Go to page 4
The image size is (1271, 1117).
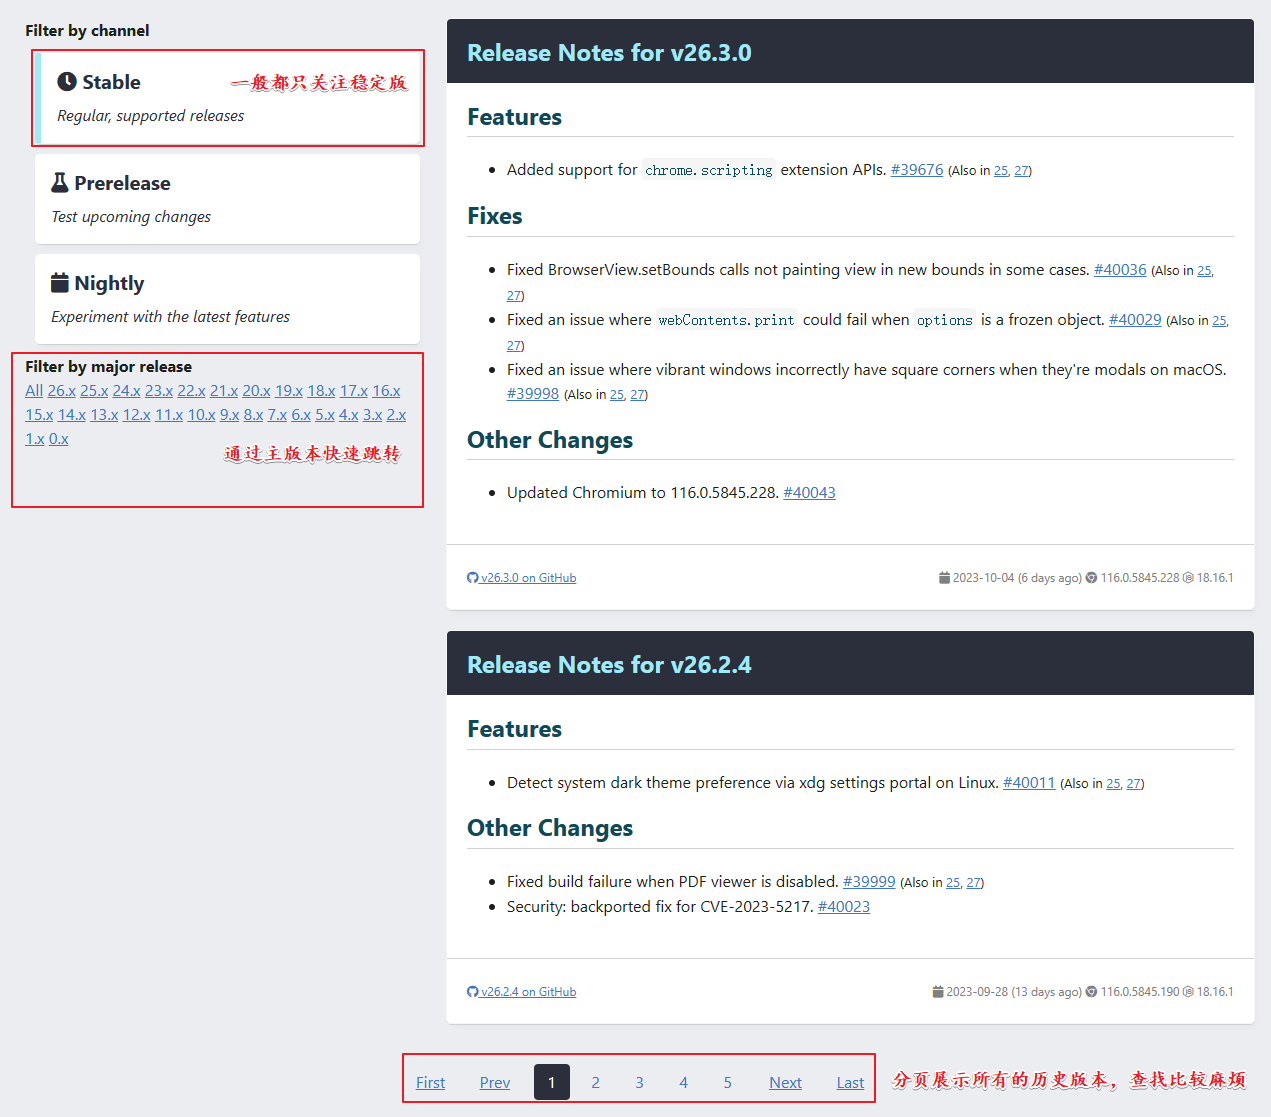684,1082
